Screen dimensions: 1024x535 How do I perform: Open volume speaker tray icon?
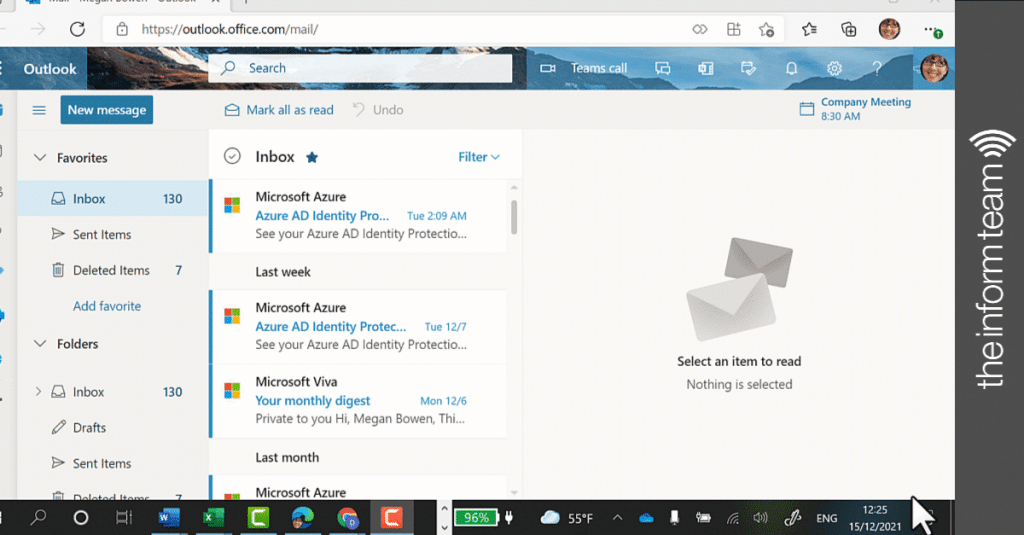tap(760, 518)
